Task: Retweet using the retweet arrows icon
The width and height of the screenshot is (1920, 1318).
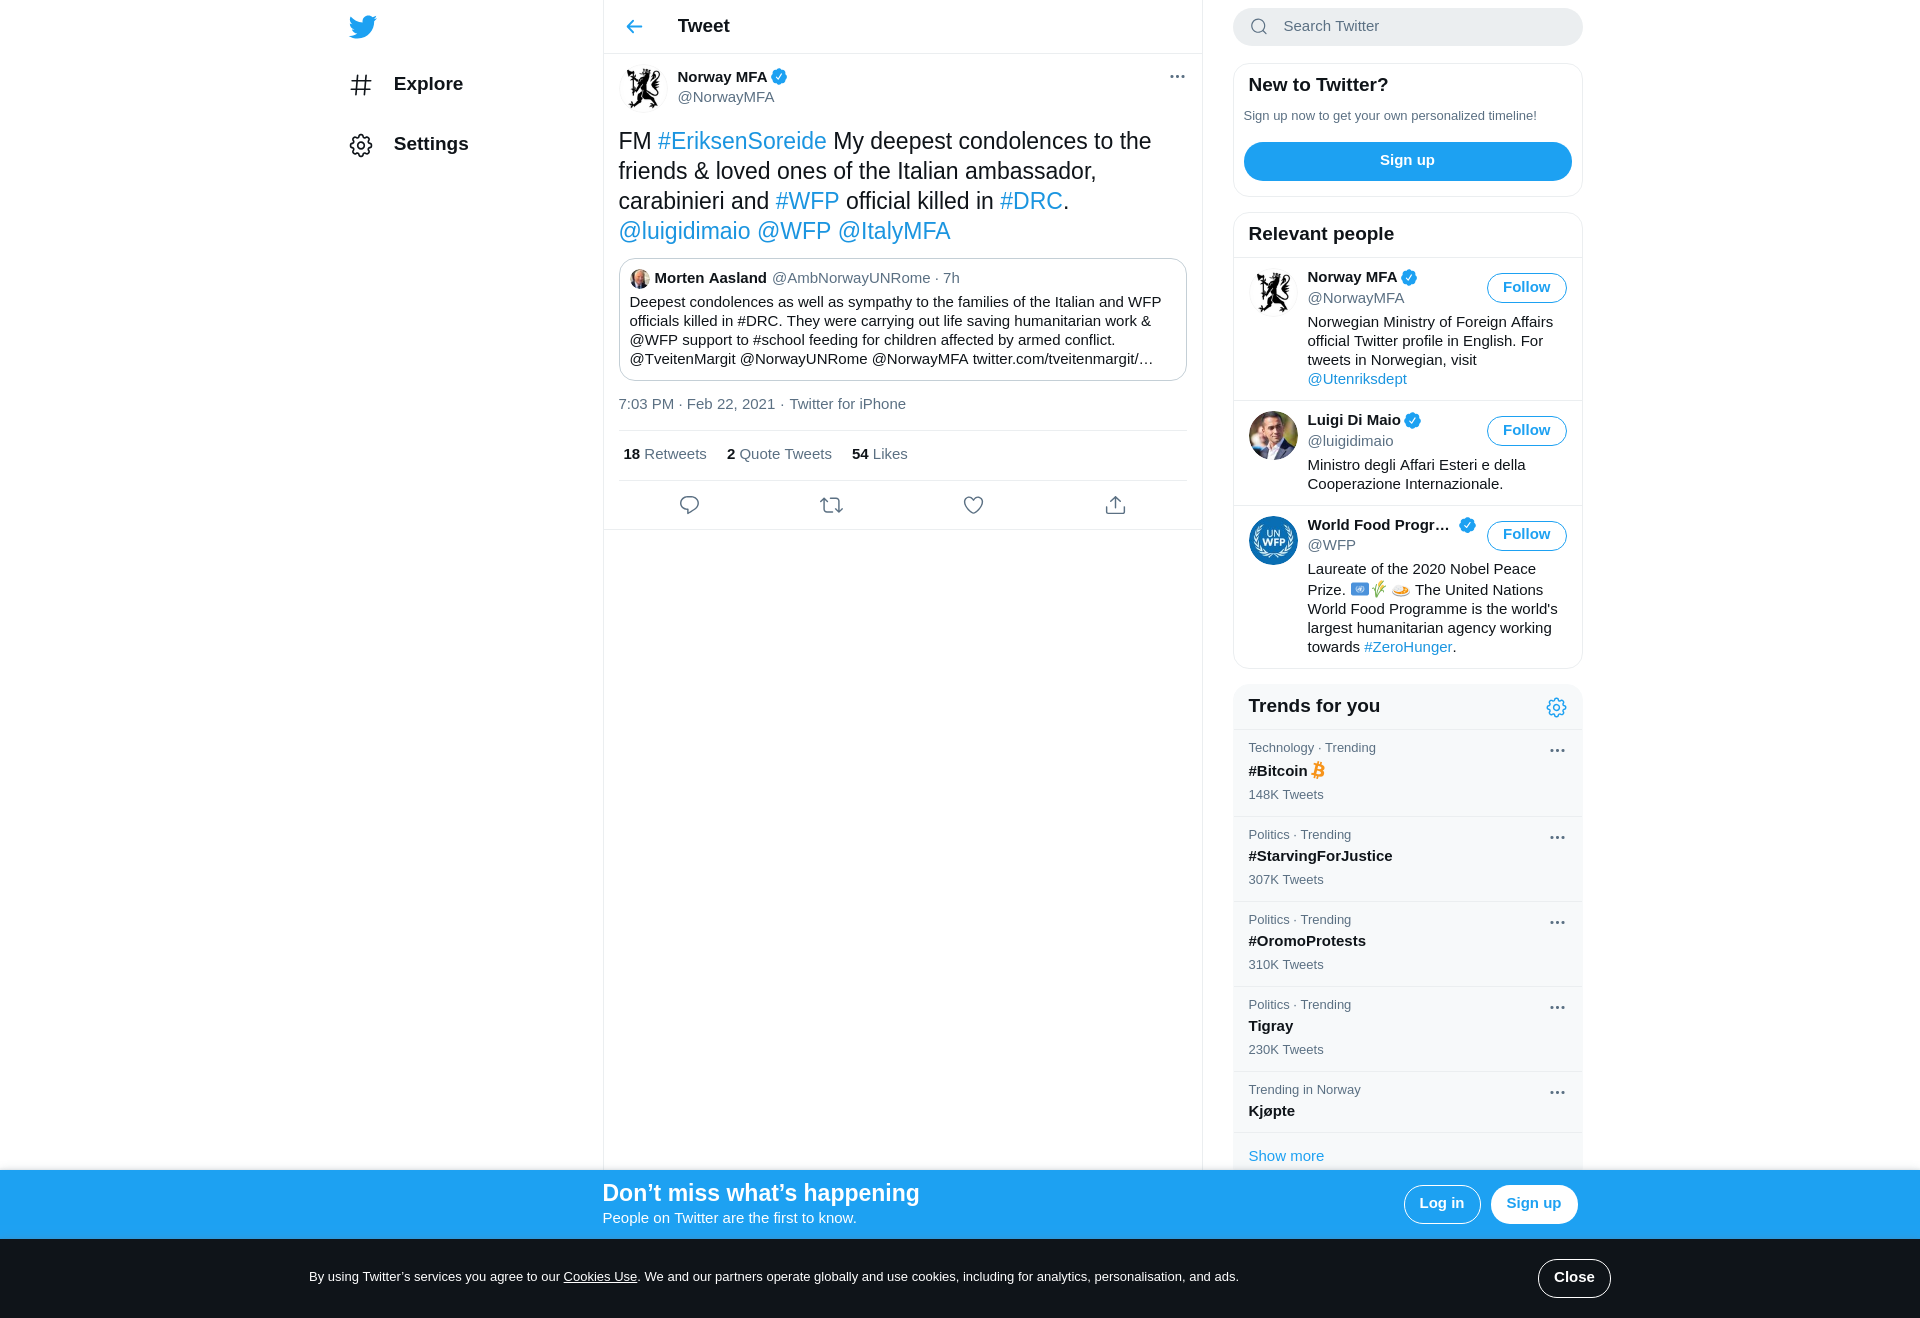Action: tap(831, 505)
